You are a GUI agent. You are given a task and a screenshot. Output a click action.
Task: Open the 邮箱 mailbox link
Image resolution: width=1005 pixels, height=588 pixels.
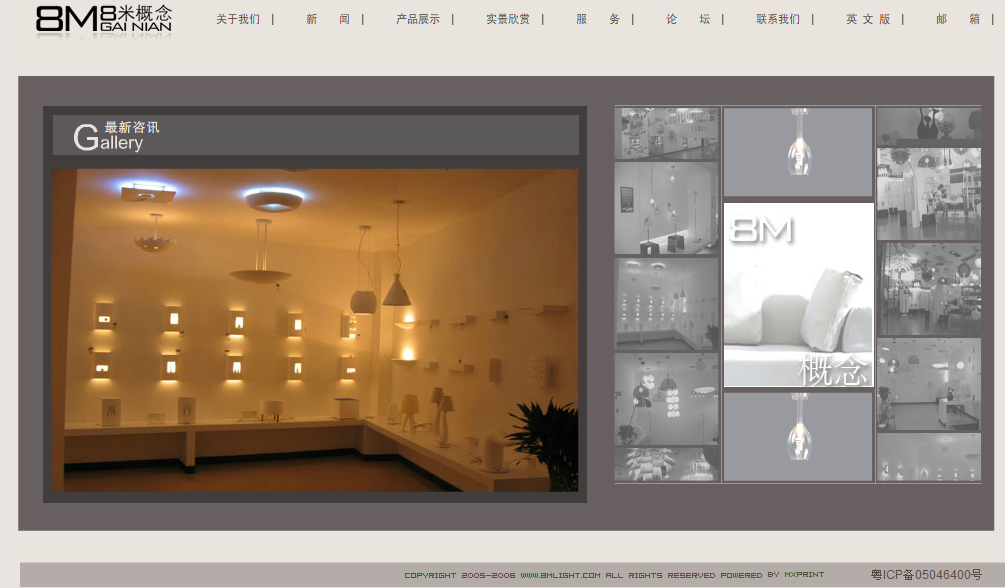tap(958, 19)
